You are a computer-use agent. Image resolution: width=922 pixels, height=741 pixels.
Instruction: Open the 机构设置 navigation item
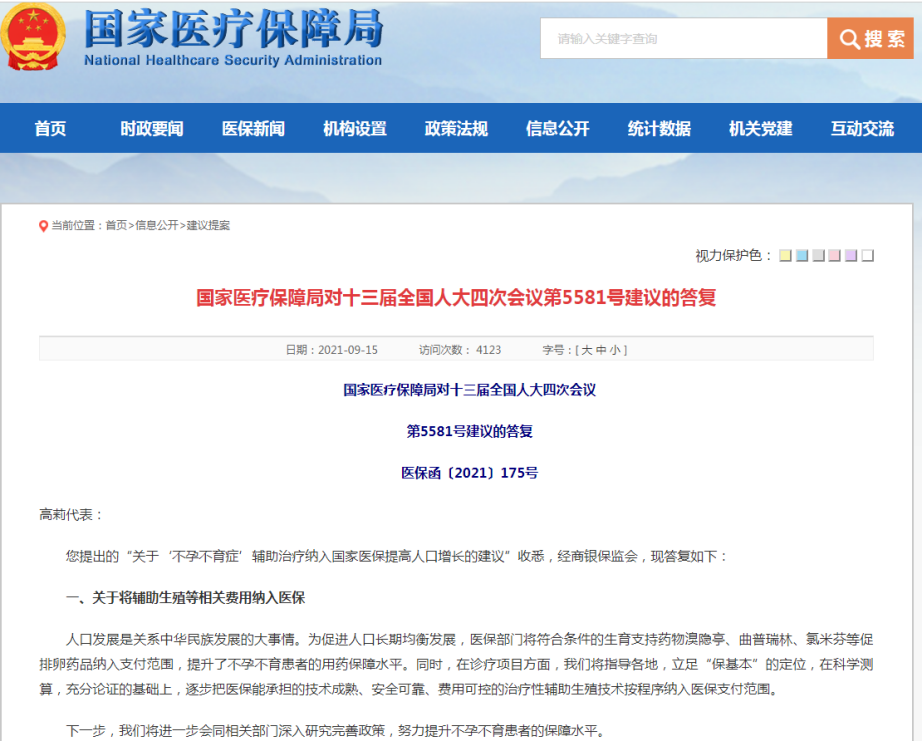pos(355,128)
